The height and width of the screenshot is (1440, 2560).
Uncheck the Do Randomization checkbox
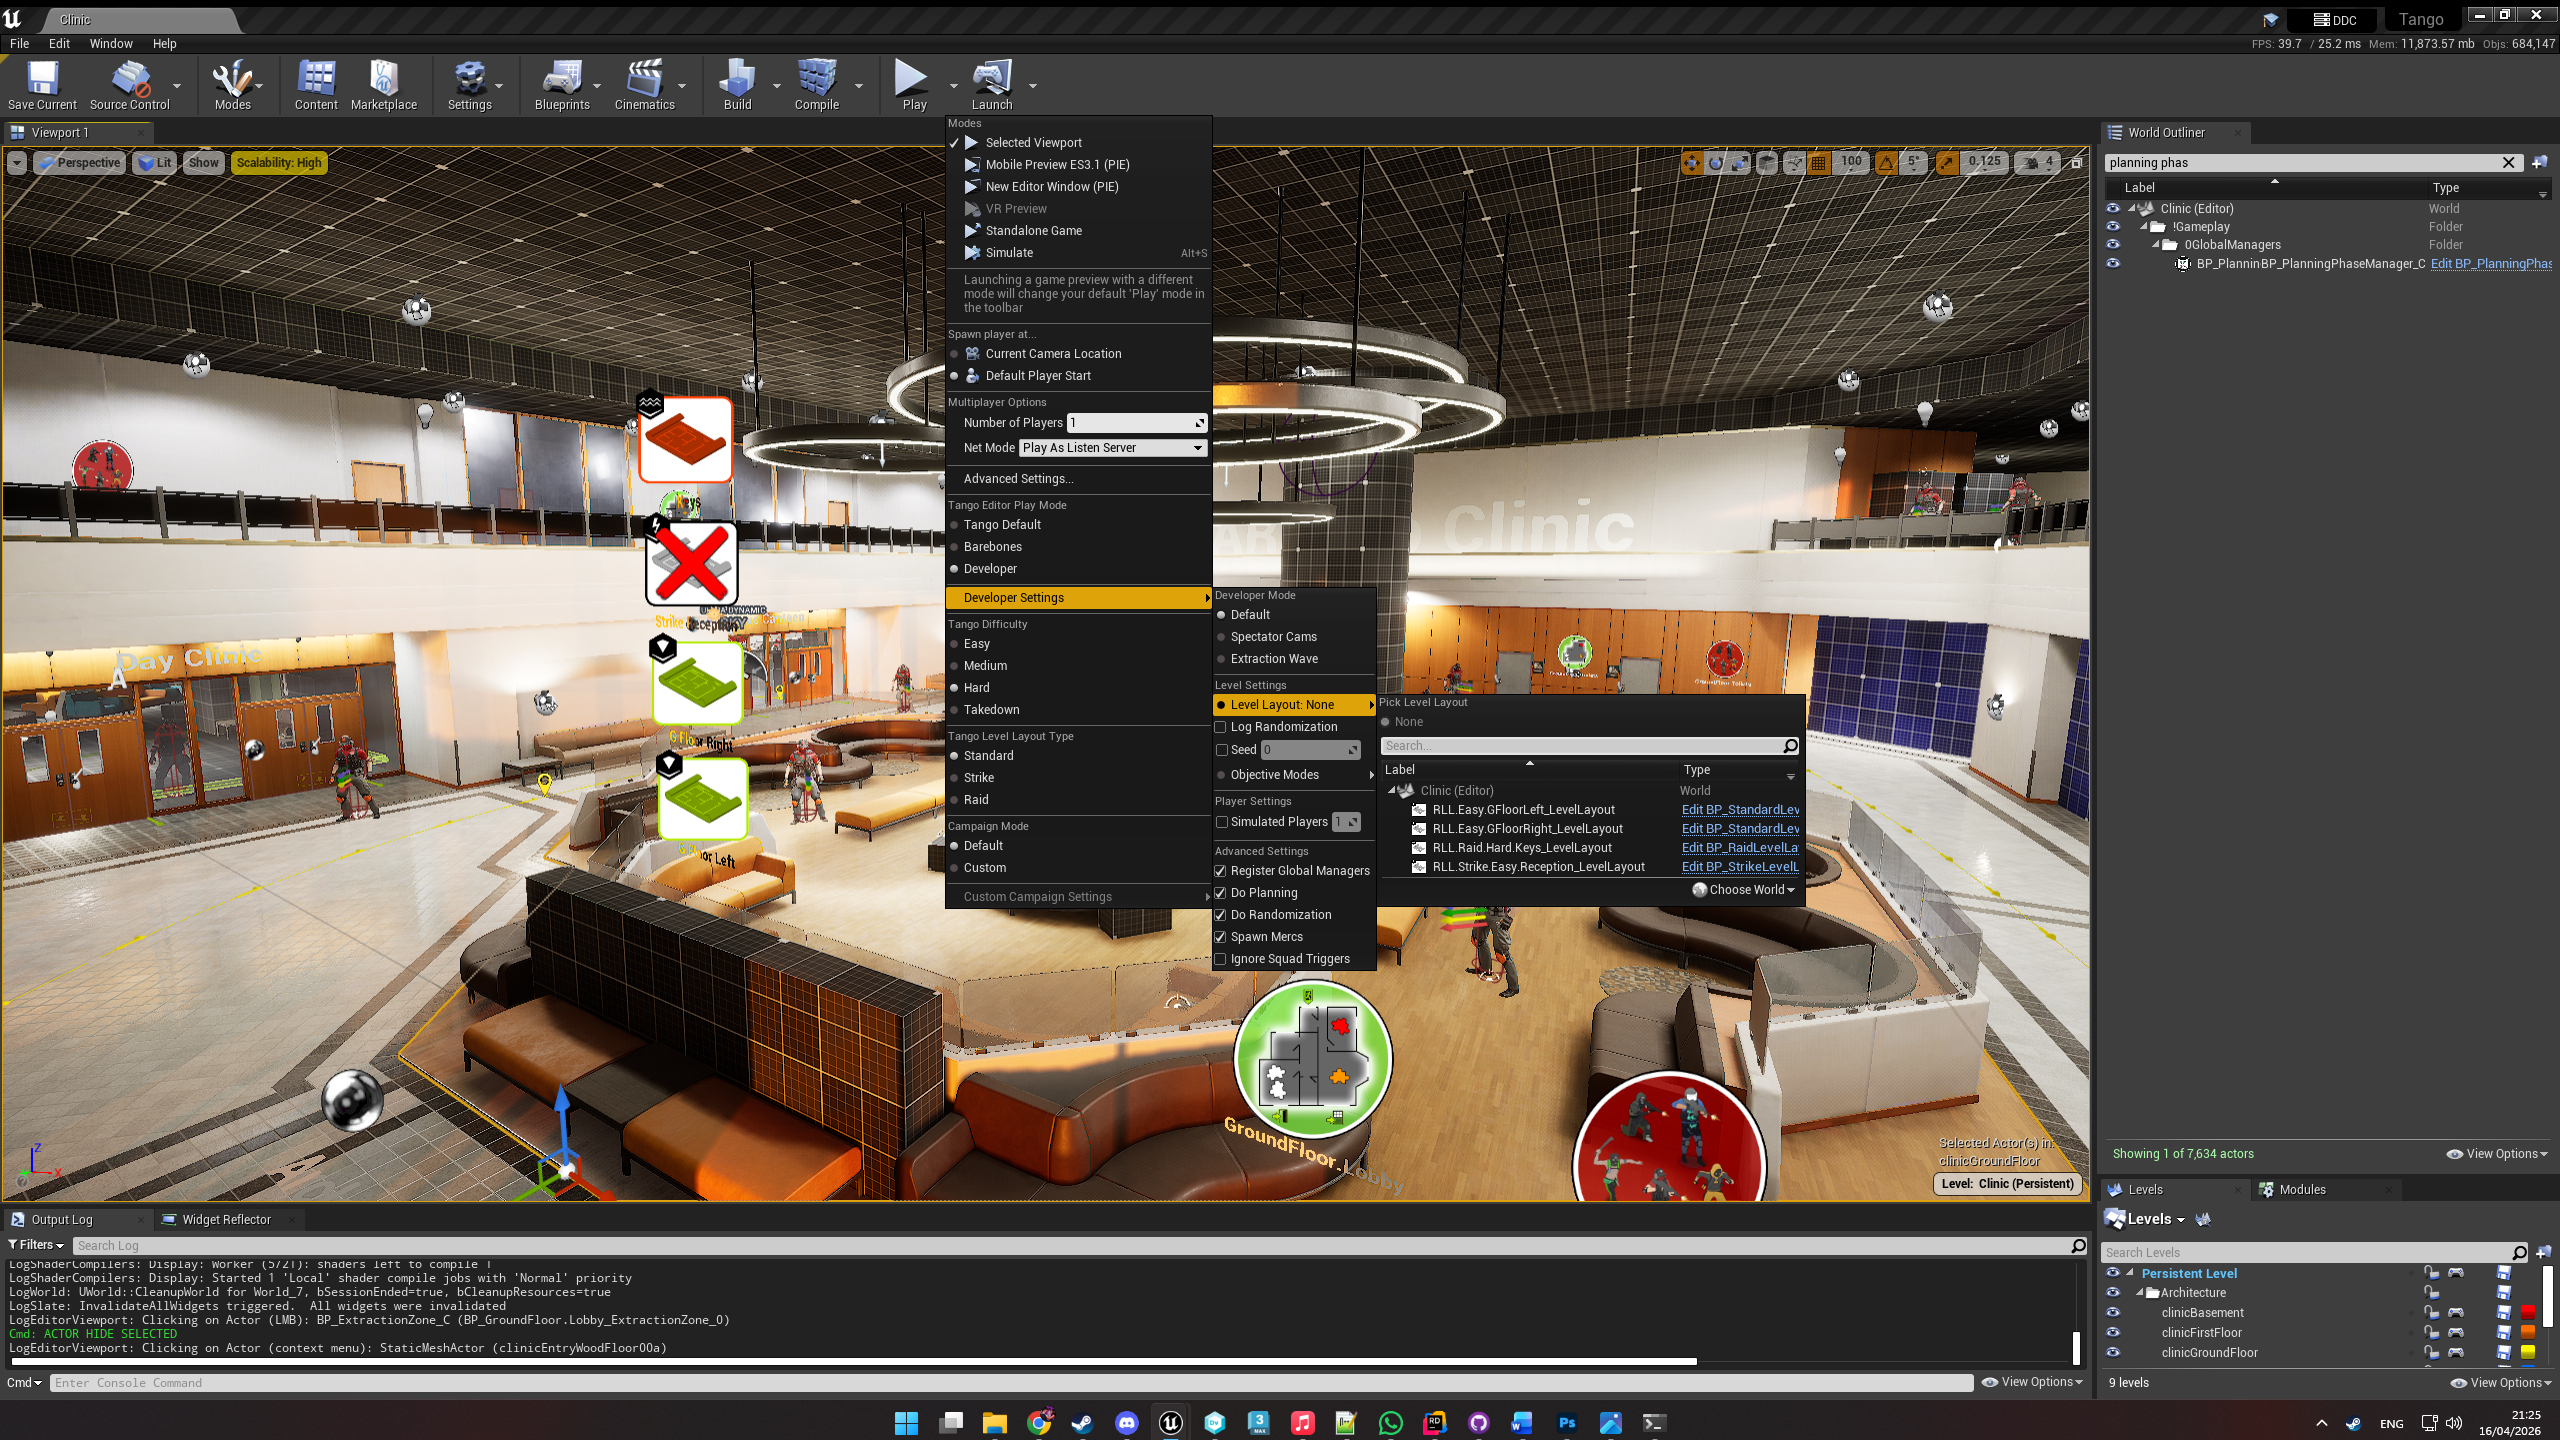pos(1220,915)
